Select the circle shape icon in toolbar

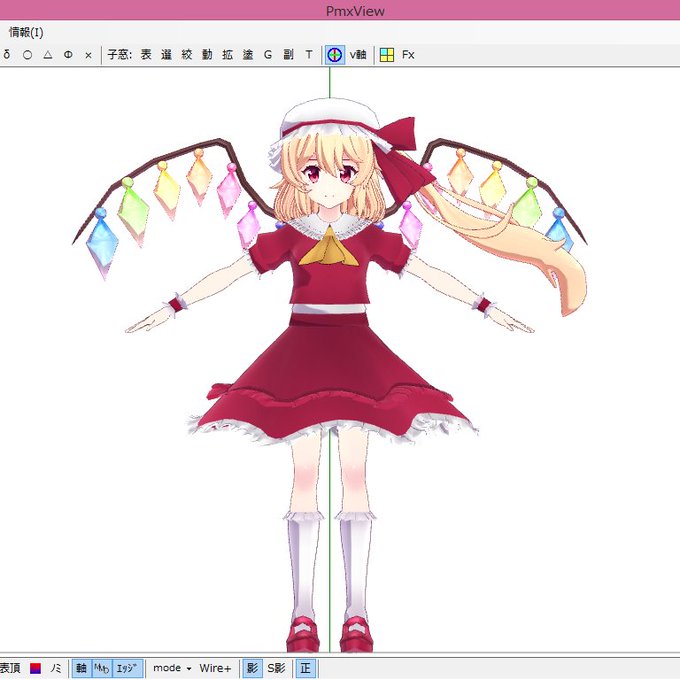(x=27, y=55)
